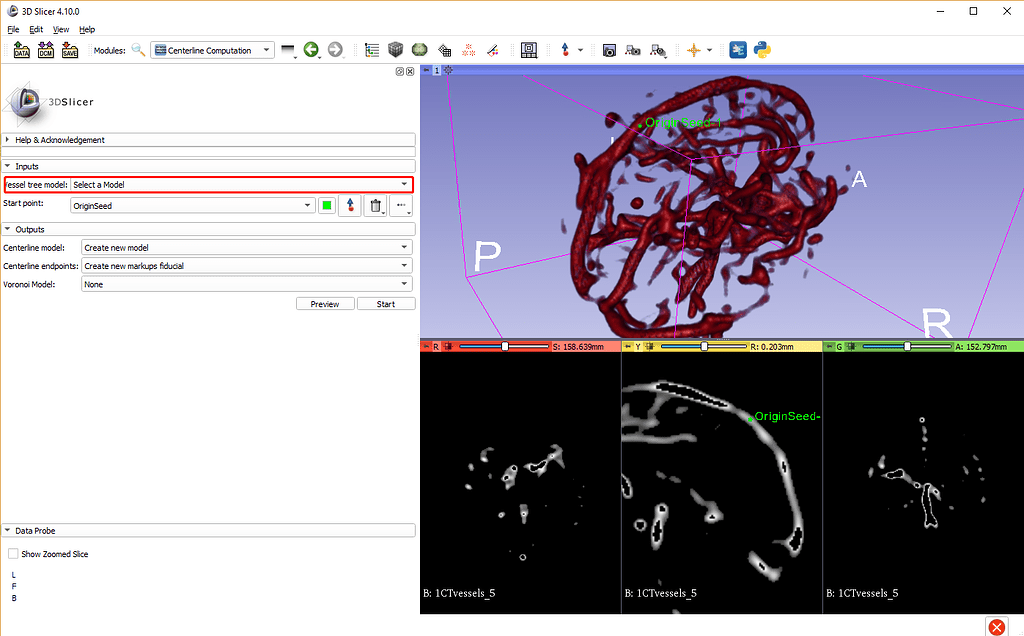Open the Python interactor console
The image size is (1024, 636).
[761, 50]
